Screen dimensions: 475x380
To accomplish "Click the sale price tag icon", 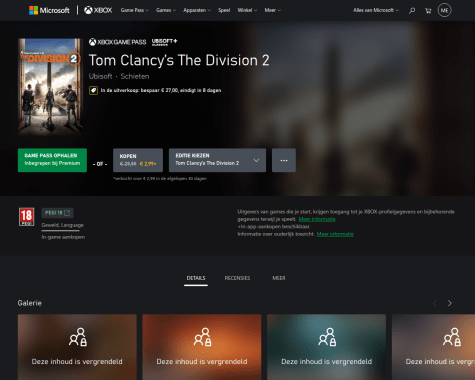I will coord(93,90).
